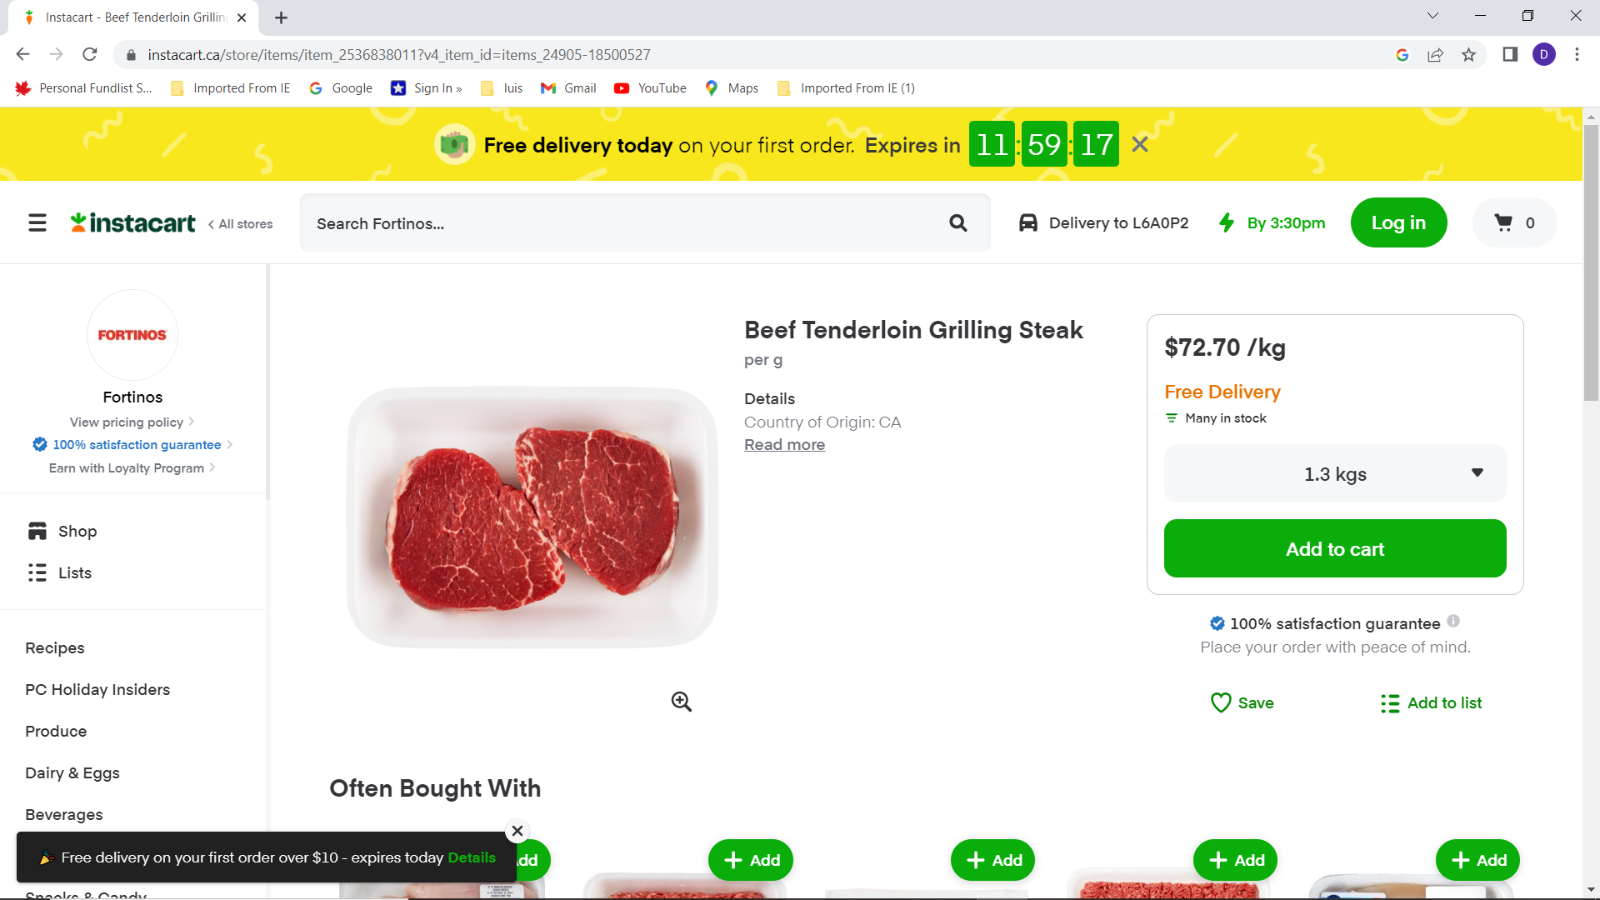The height and width of the screenshot is (900, 1600).
Task: Reload the page
Action: 90,55
